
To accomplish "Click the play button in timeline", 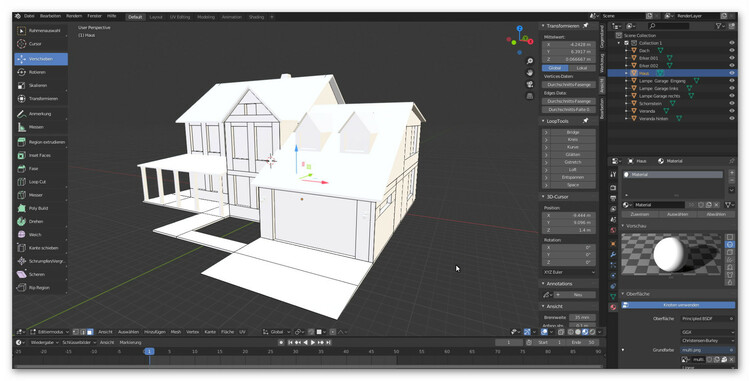I will (x=313, y=342).
